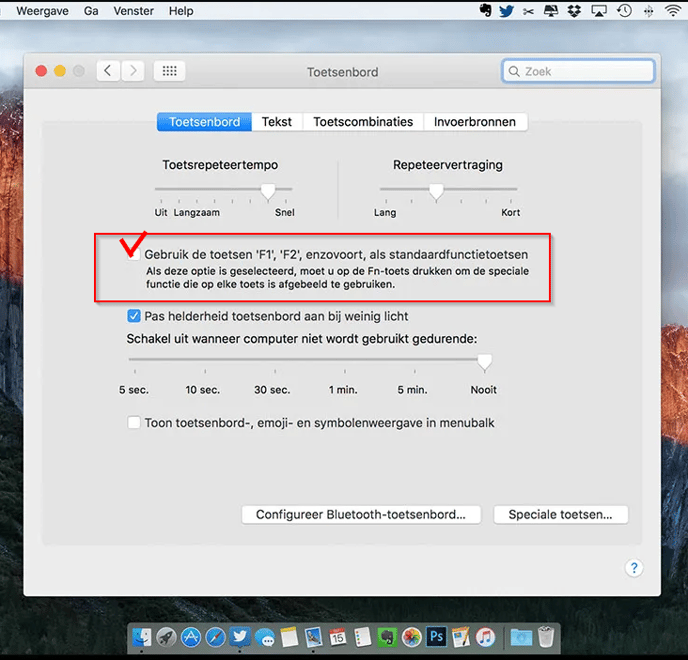Screen dimensions: 688x660
Task: Open Twitter app in the Dock
Action: tap(240, 637)
